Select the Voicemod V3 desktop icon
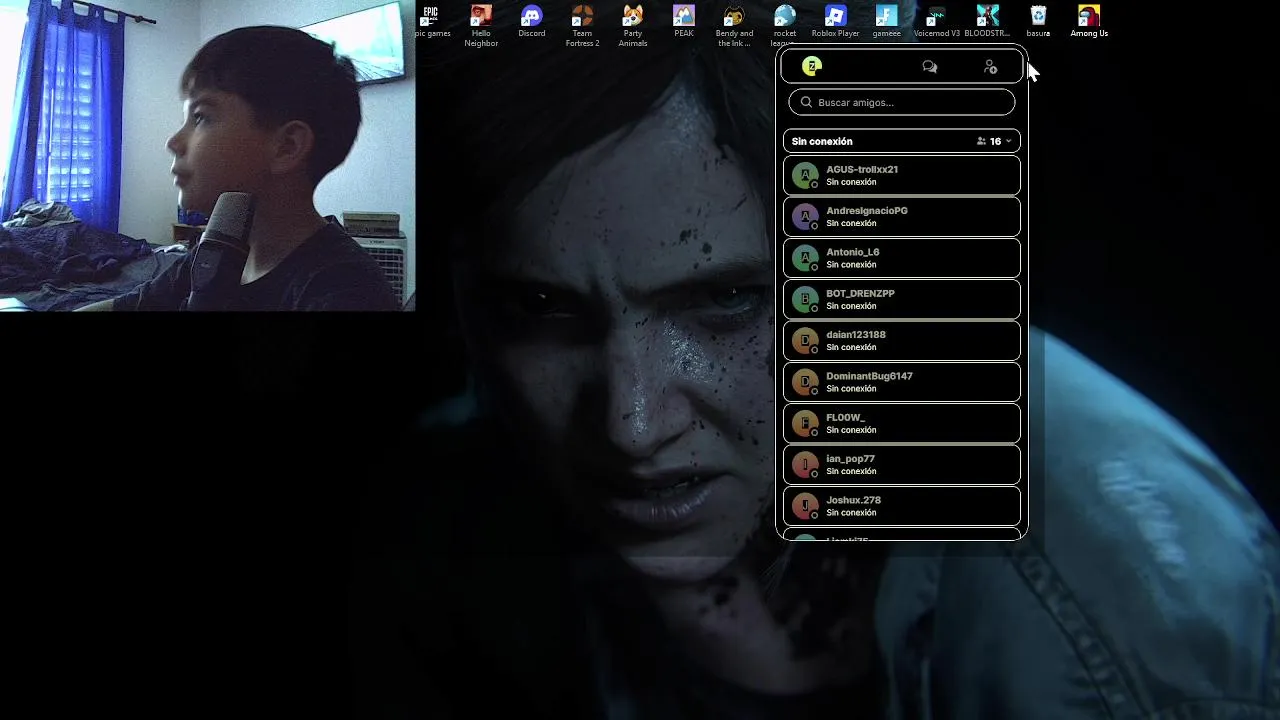 (936, 23)
